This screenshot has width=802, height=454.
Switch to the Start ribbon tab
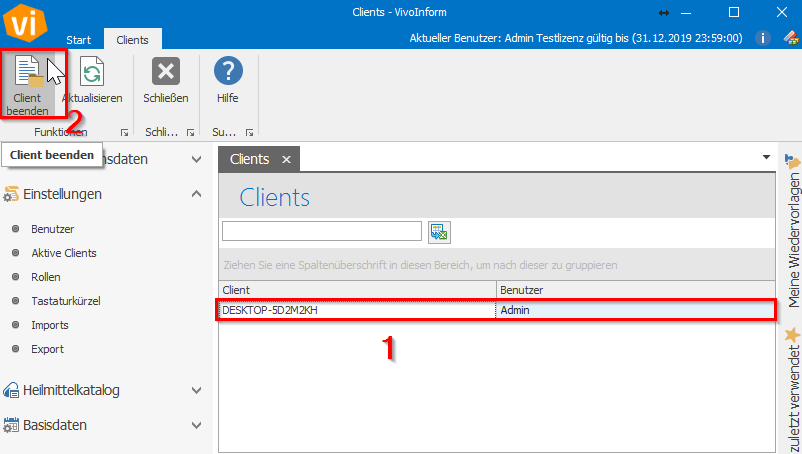[79, 40]
